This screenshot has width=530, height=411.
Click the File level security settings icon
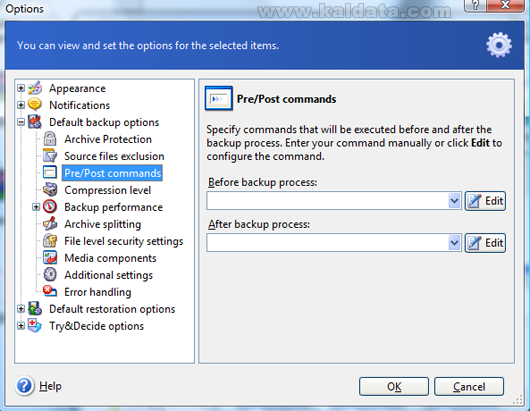(50, 241)
